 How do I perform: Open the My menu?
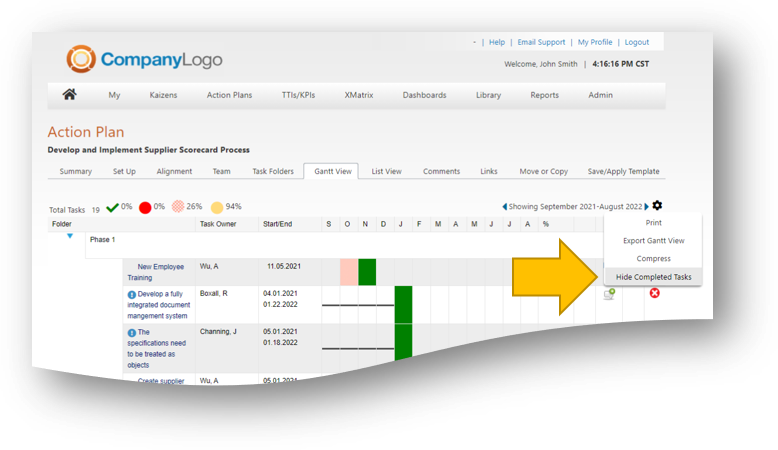[114, 95]
